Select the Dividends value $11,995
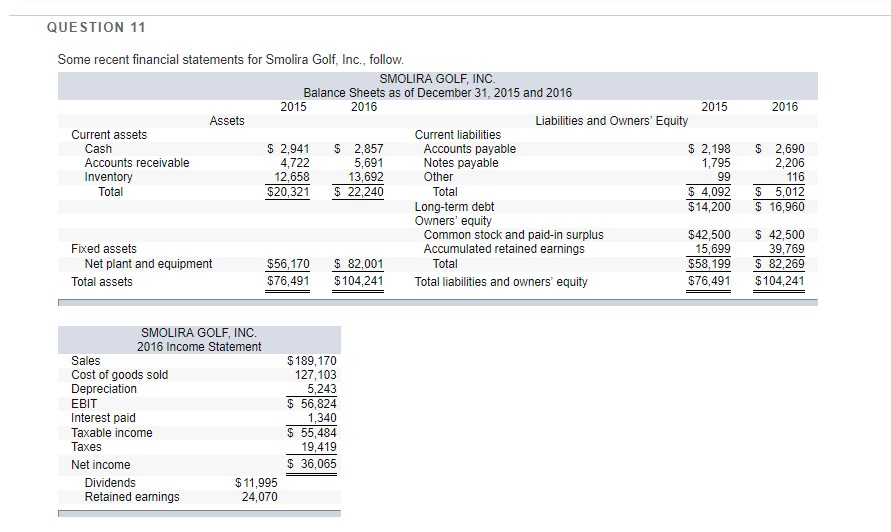Screen dimensions: 891x532 (256, 483)
